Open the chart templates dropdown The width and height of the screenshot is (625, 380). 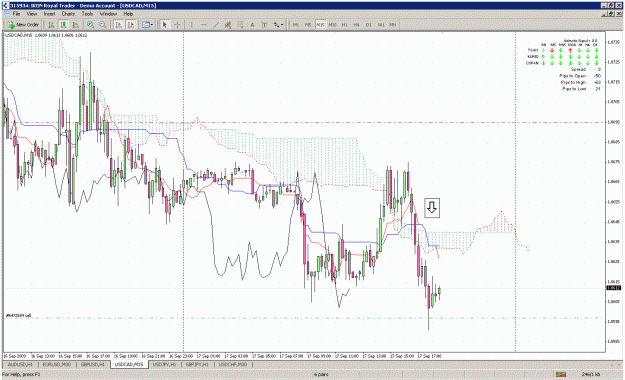(147, 25)
